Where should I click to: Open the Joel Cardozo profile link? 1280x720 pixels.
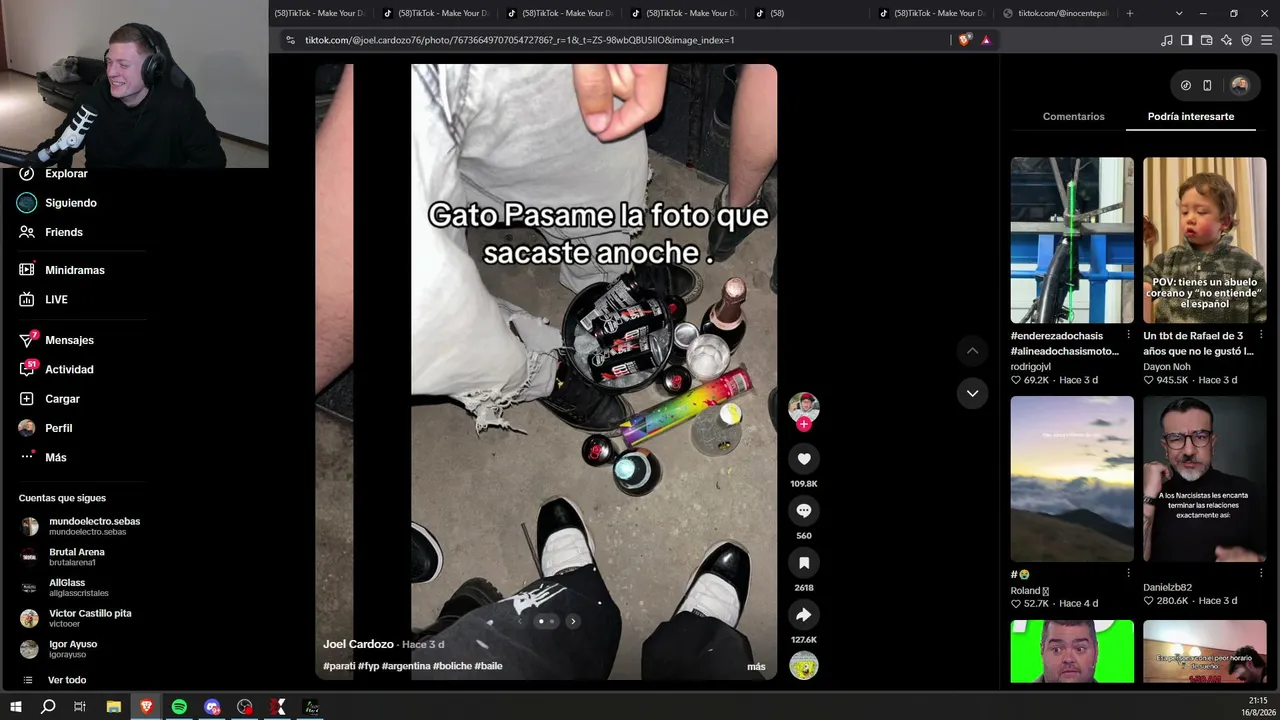[358, 645]
